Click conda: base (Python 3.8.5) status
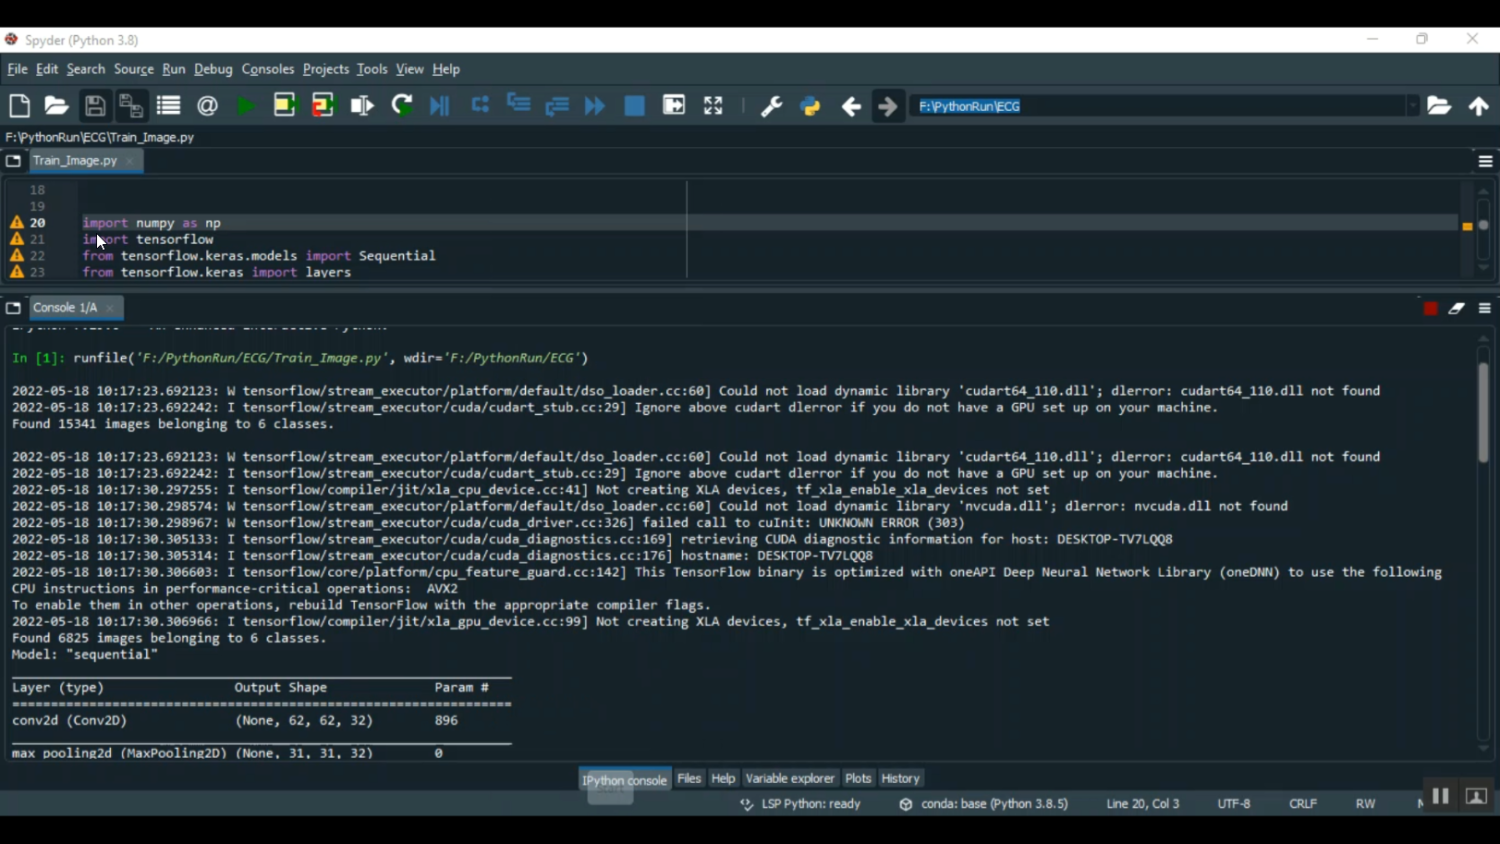 click(984, 804)
